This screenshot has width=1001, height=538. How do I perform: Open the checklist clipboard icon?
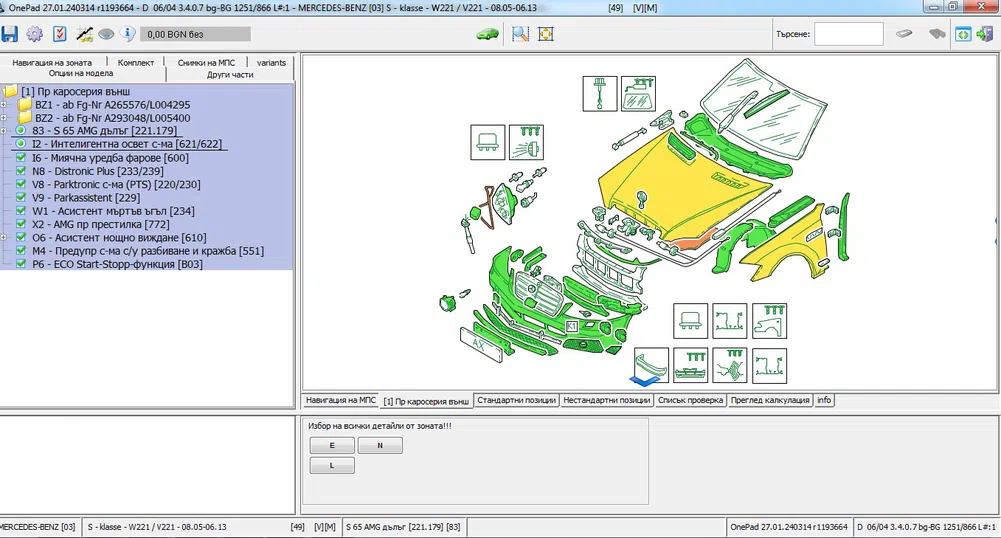[x=59, y=34]
